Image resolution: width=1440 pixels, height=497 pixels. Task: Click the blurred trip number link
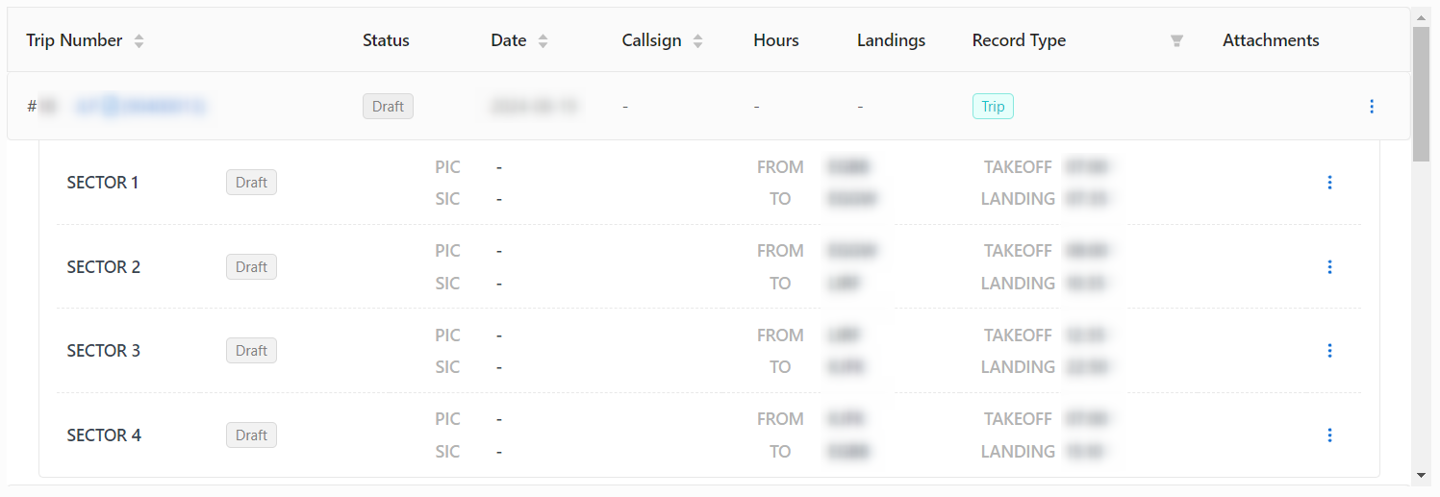click(140, 106)
